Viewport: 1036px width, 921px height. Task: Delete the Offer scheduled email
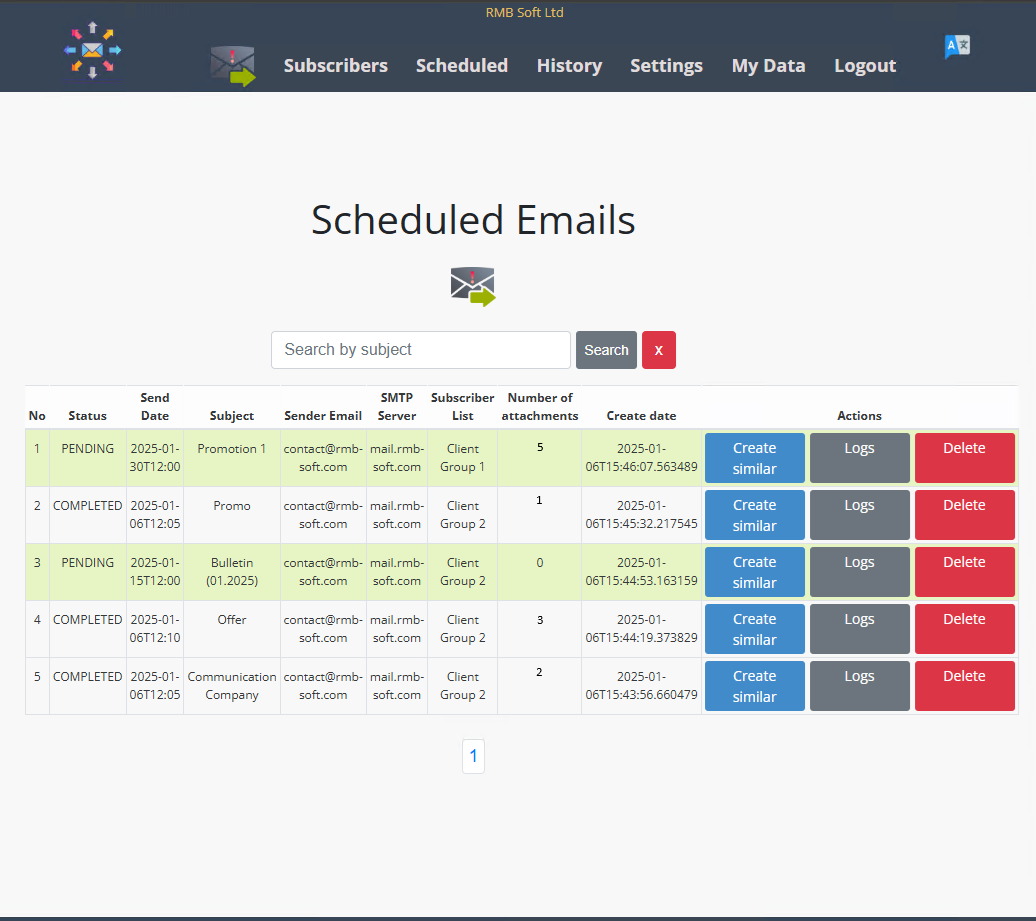click(965, 629)
